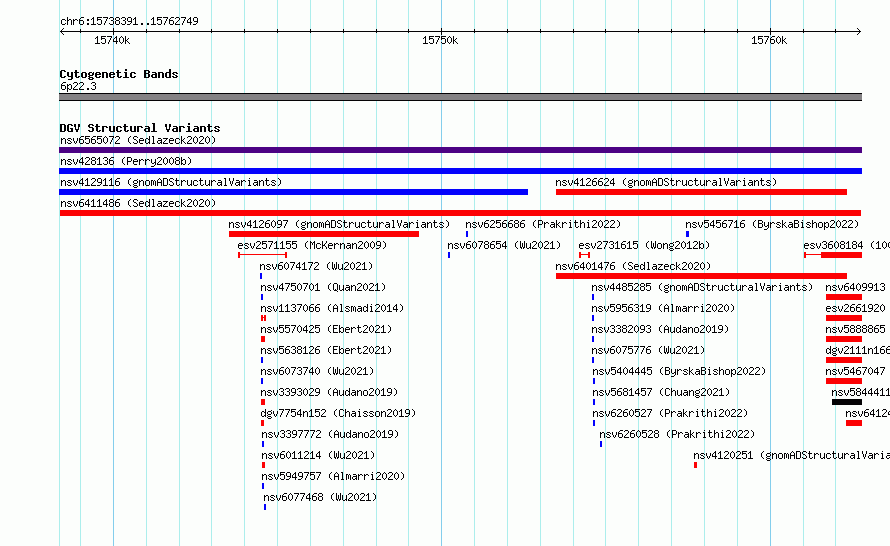Image resolution: width=890 pixels, height=546 pixels.
Task: Select the esv3608184 red variant bar
Action: [x=833, y=255]
